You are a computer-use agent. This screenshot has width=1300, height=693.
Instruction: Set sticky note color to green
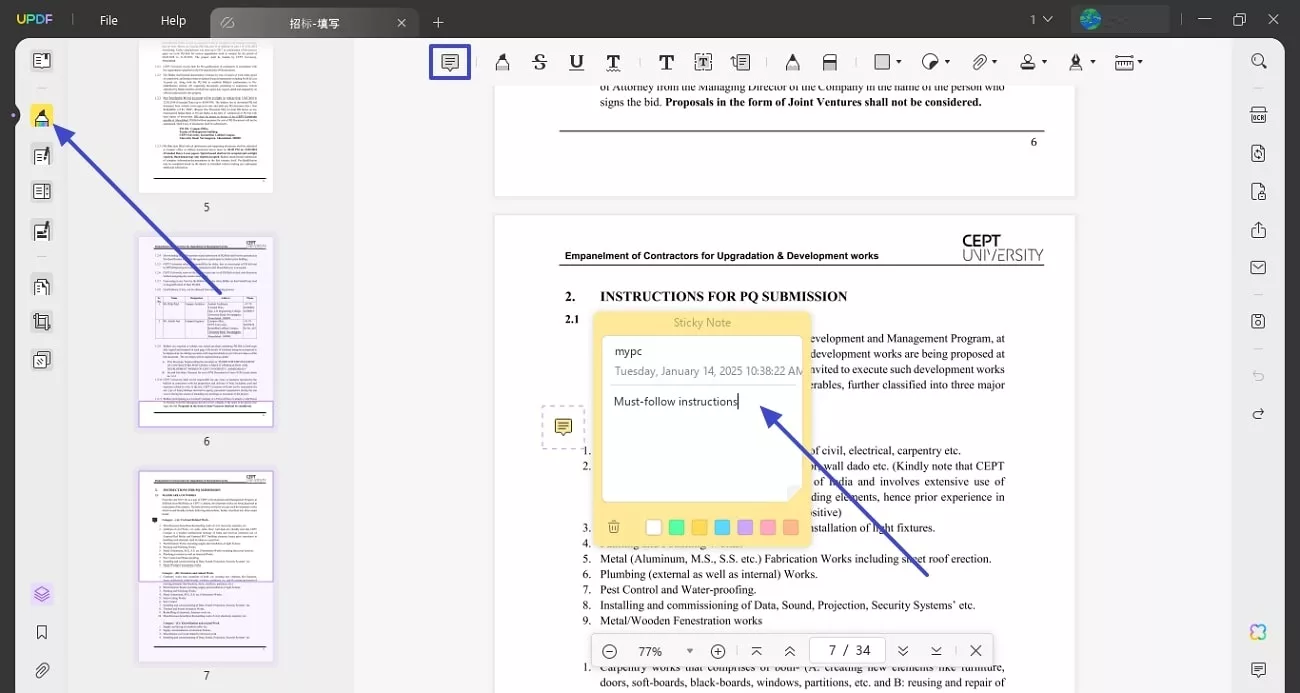[x=676, y=527]
